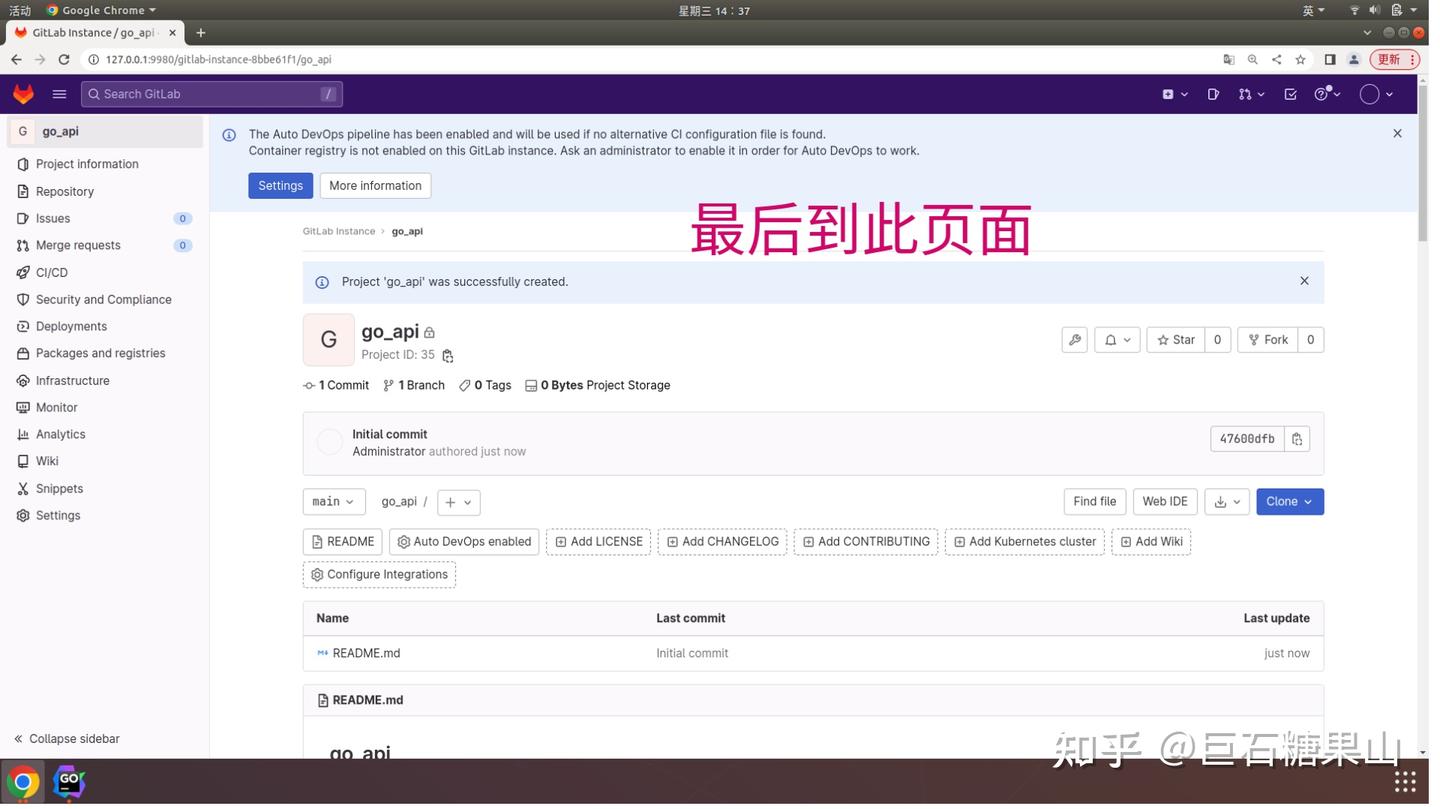
Task: Copy project ID to clipboard
Action: (447, 356)
